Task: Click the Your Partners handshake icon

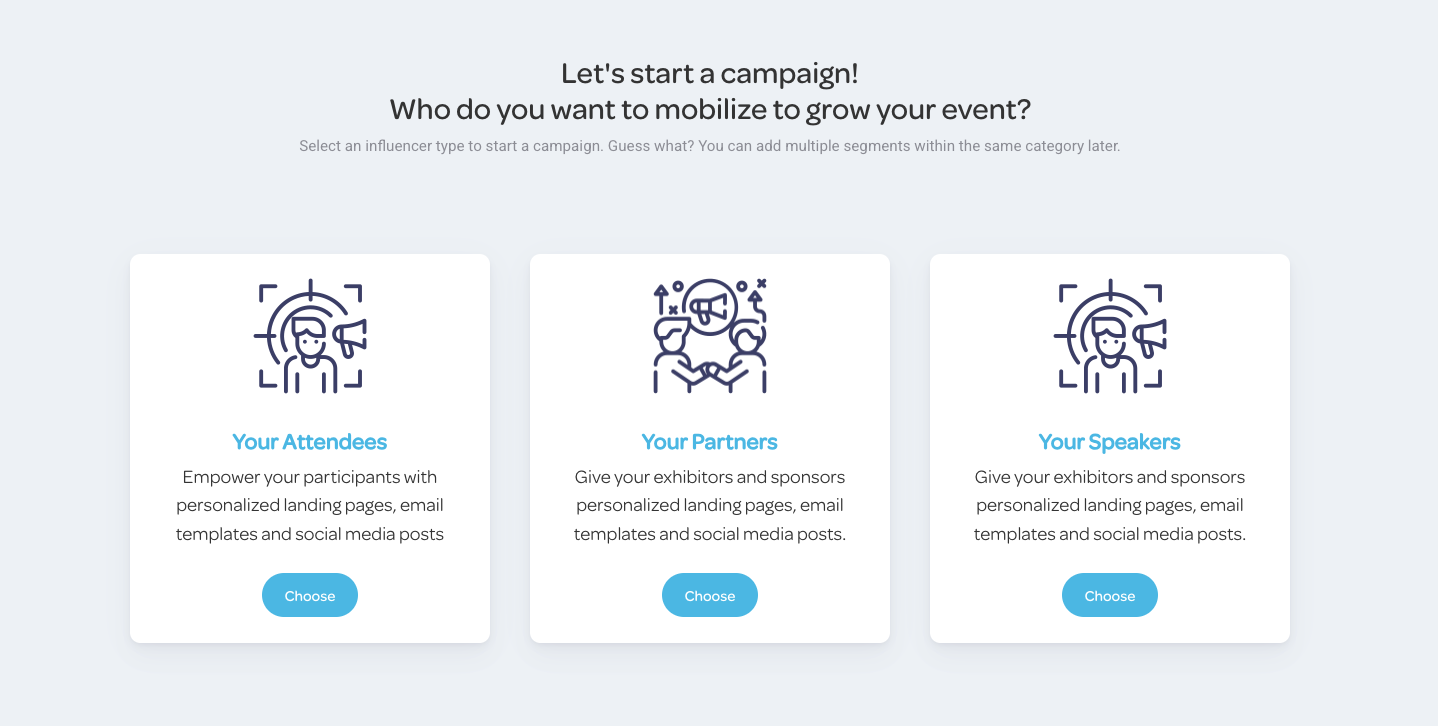Action: (710, 336)
